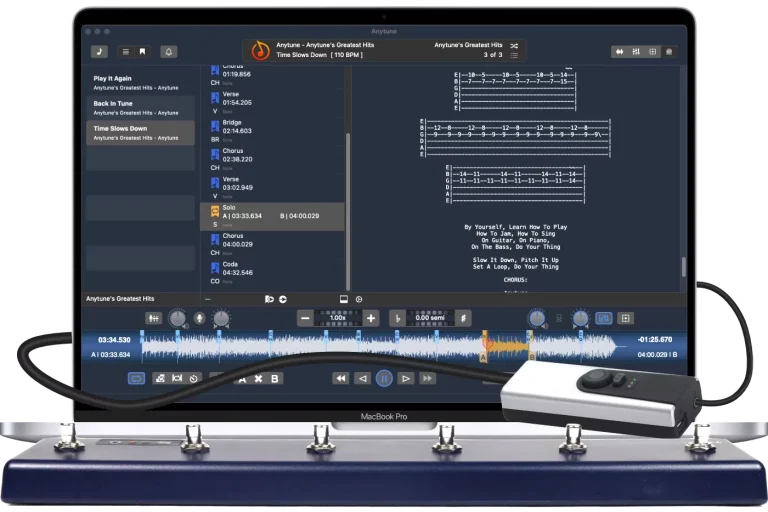Click the flag-play icon below marks list
Image resolution: width=768 pixels, height=512 pixels.
click(x=269, y=299)
